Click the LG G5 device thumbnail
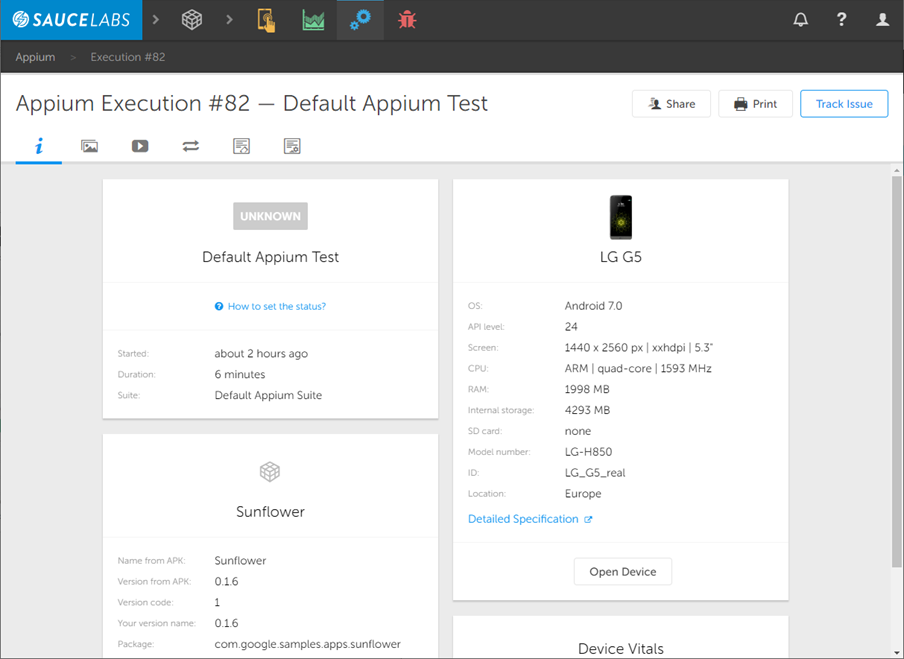Screen dimensions: 904x659 621,217
